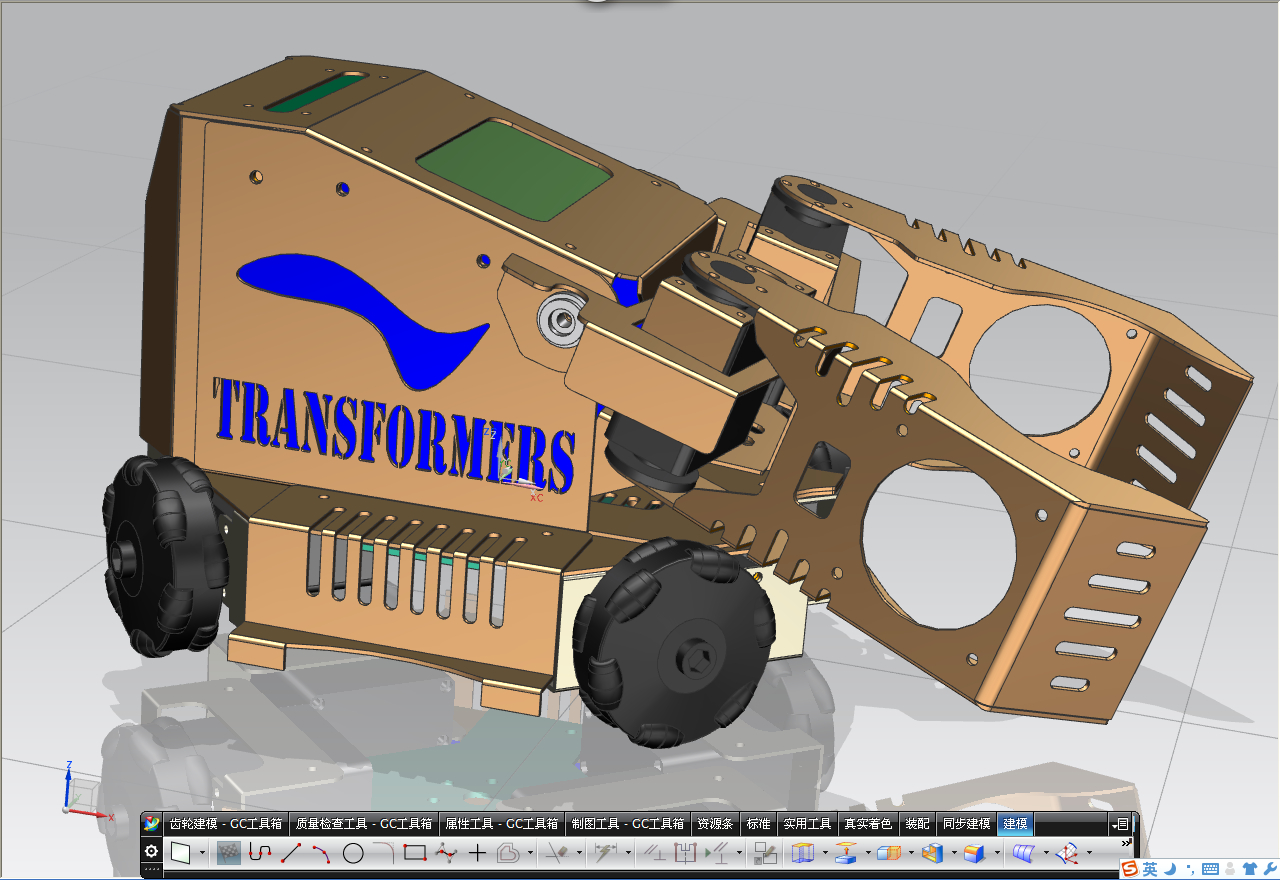Screen dimensions: 1280x880
Task: Select the Arc sketch tool
Action: [x=322, y=853]
